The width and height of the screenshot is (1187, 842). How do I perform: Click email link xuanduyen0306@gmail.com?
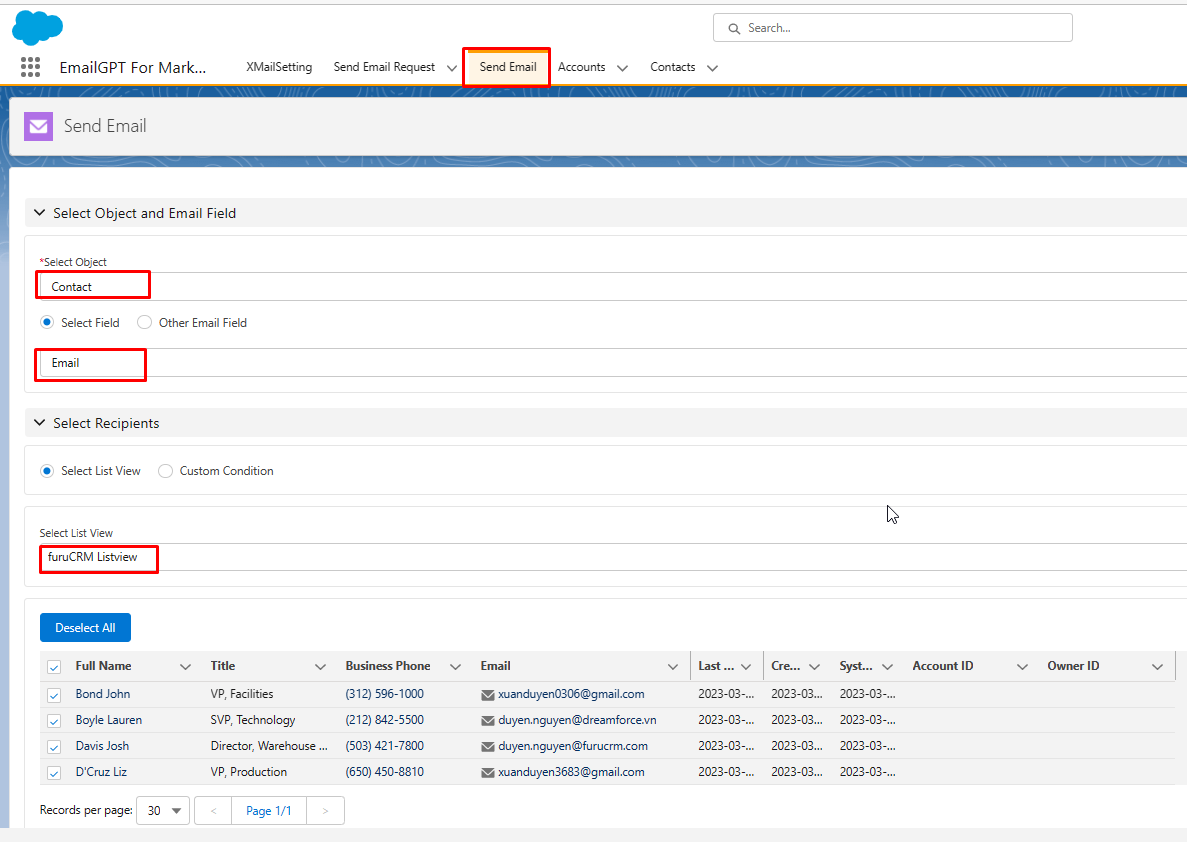coord(572,694)
